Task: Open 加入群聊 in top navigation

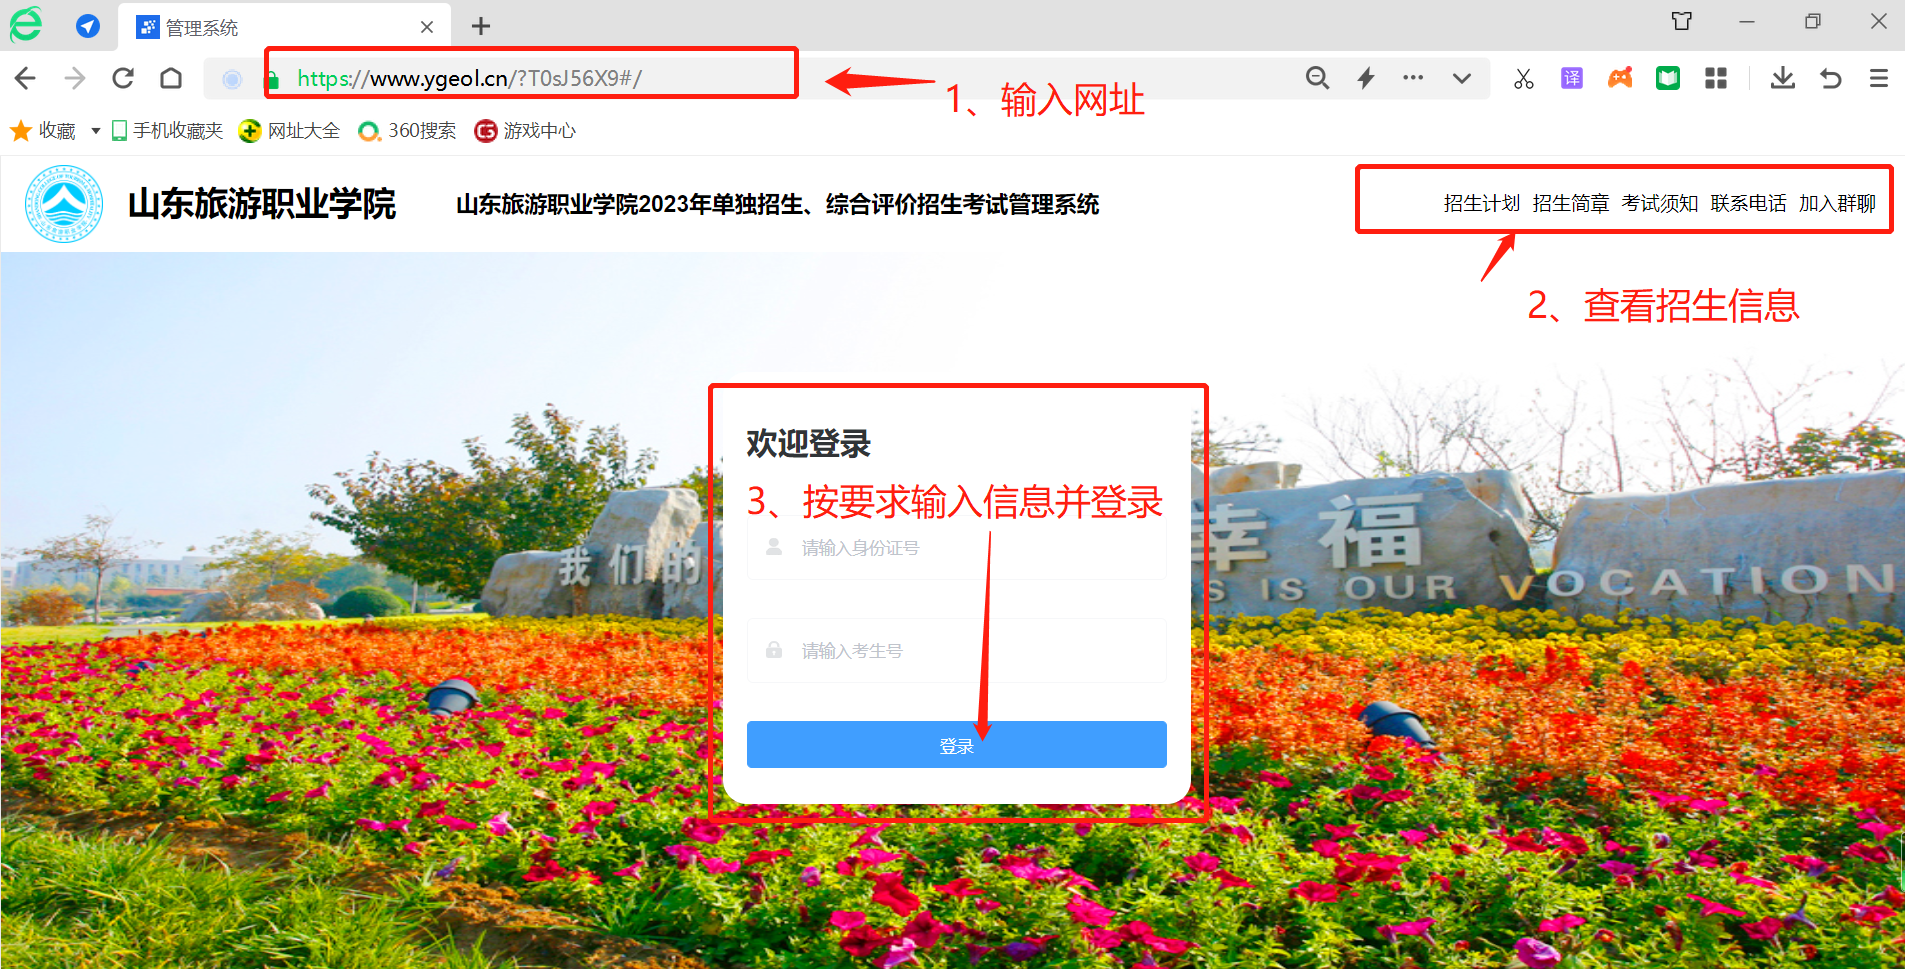Action: (1838, 204)
